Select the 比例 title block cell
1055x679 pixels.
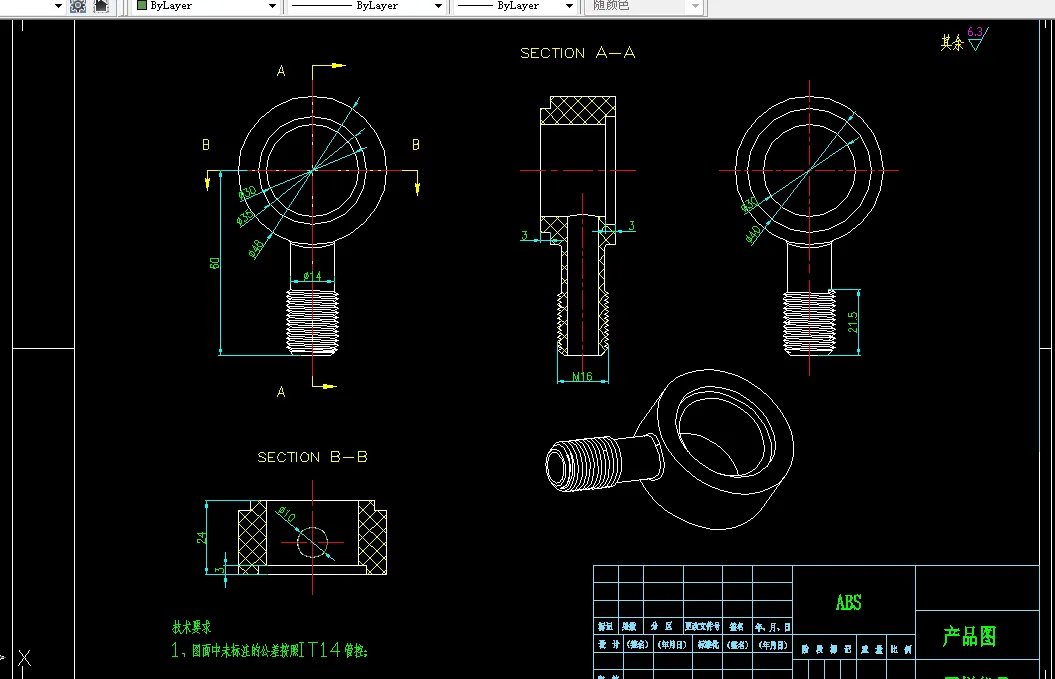901,649
